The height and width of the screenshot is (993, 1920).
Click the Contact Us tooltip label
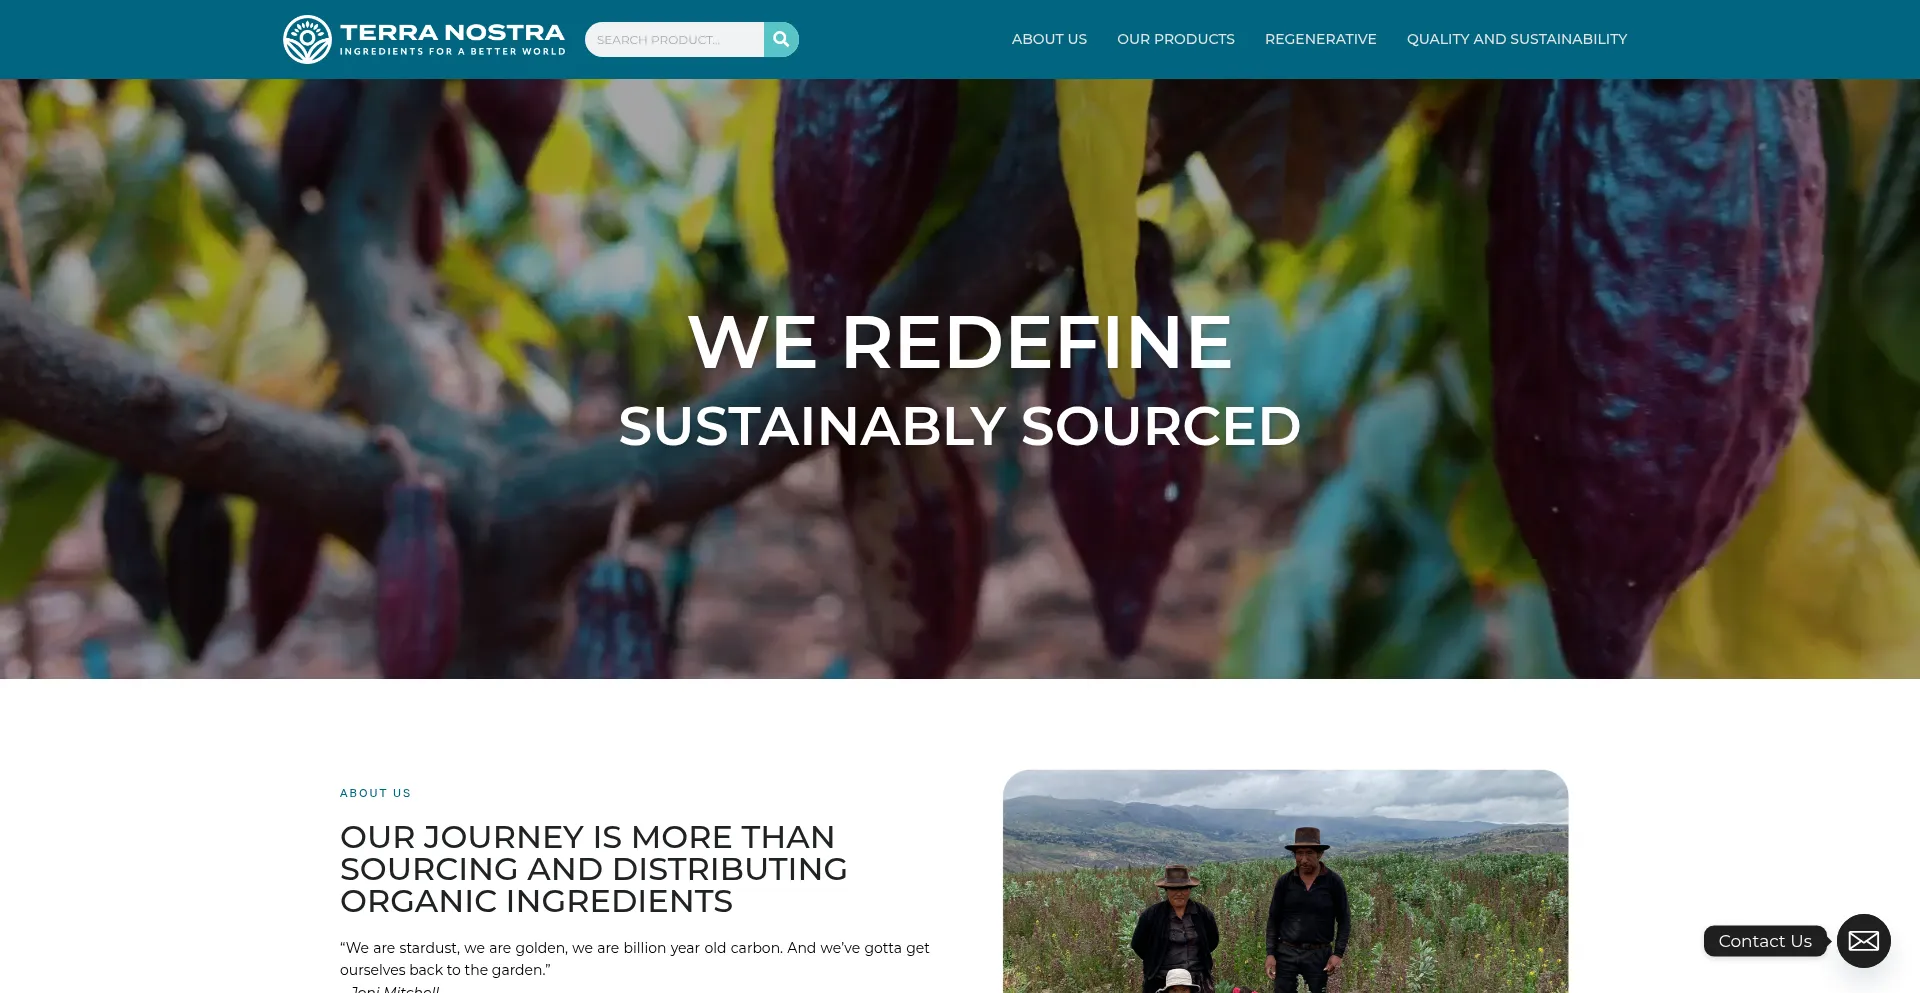click(1765, 941)
